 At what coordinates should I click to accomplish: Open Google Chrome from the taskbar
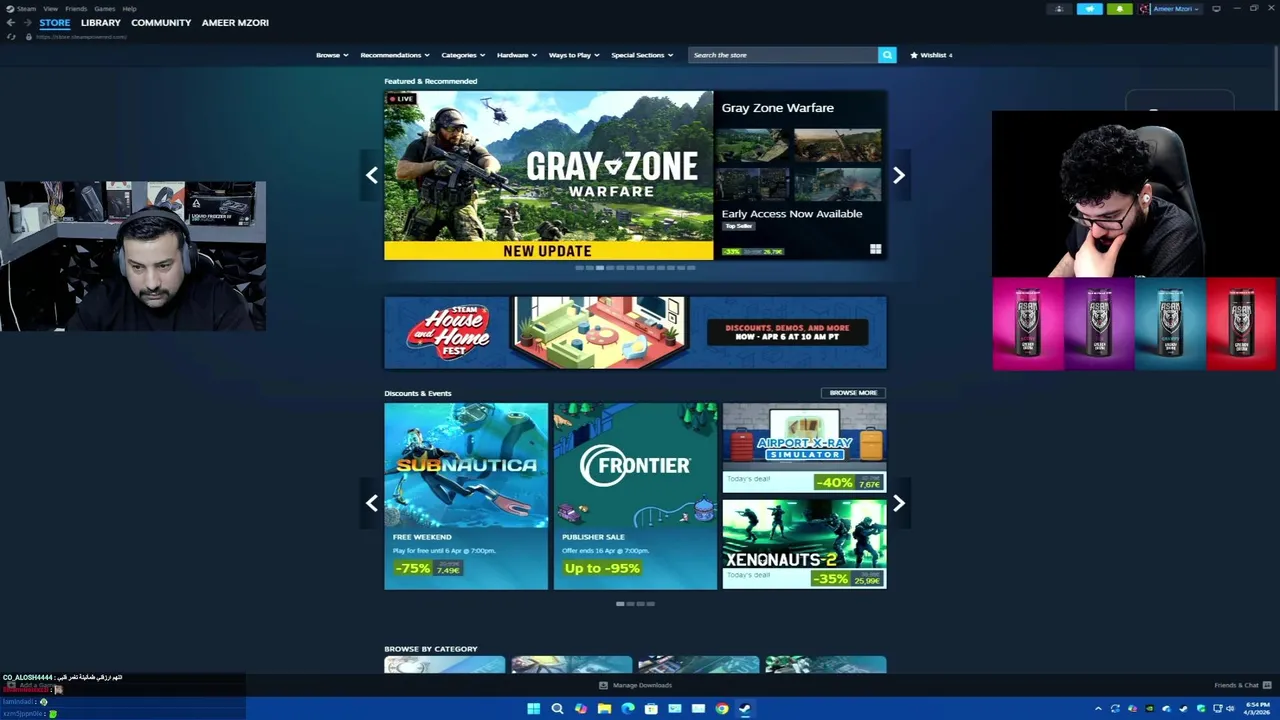click(721, 708)
